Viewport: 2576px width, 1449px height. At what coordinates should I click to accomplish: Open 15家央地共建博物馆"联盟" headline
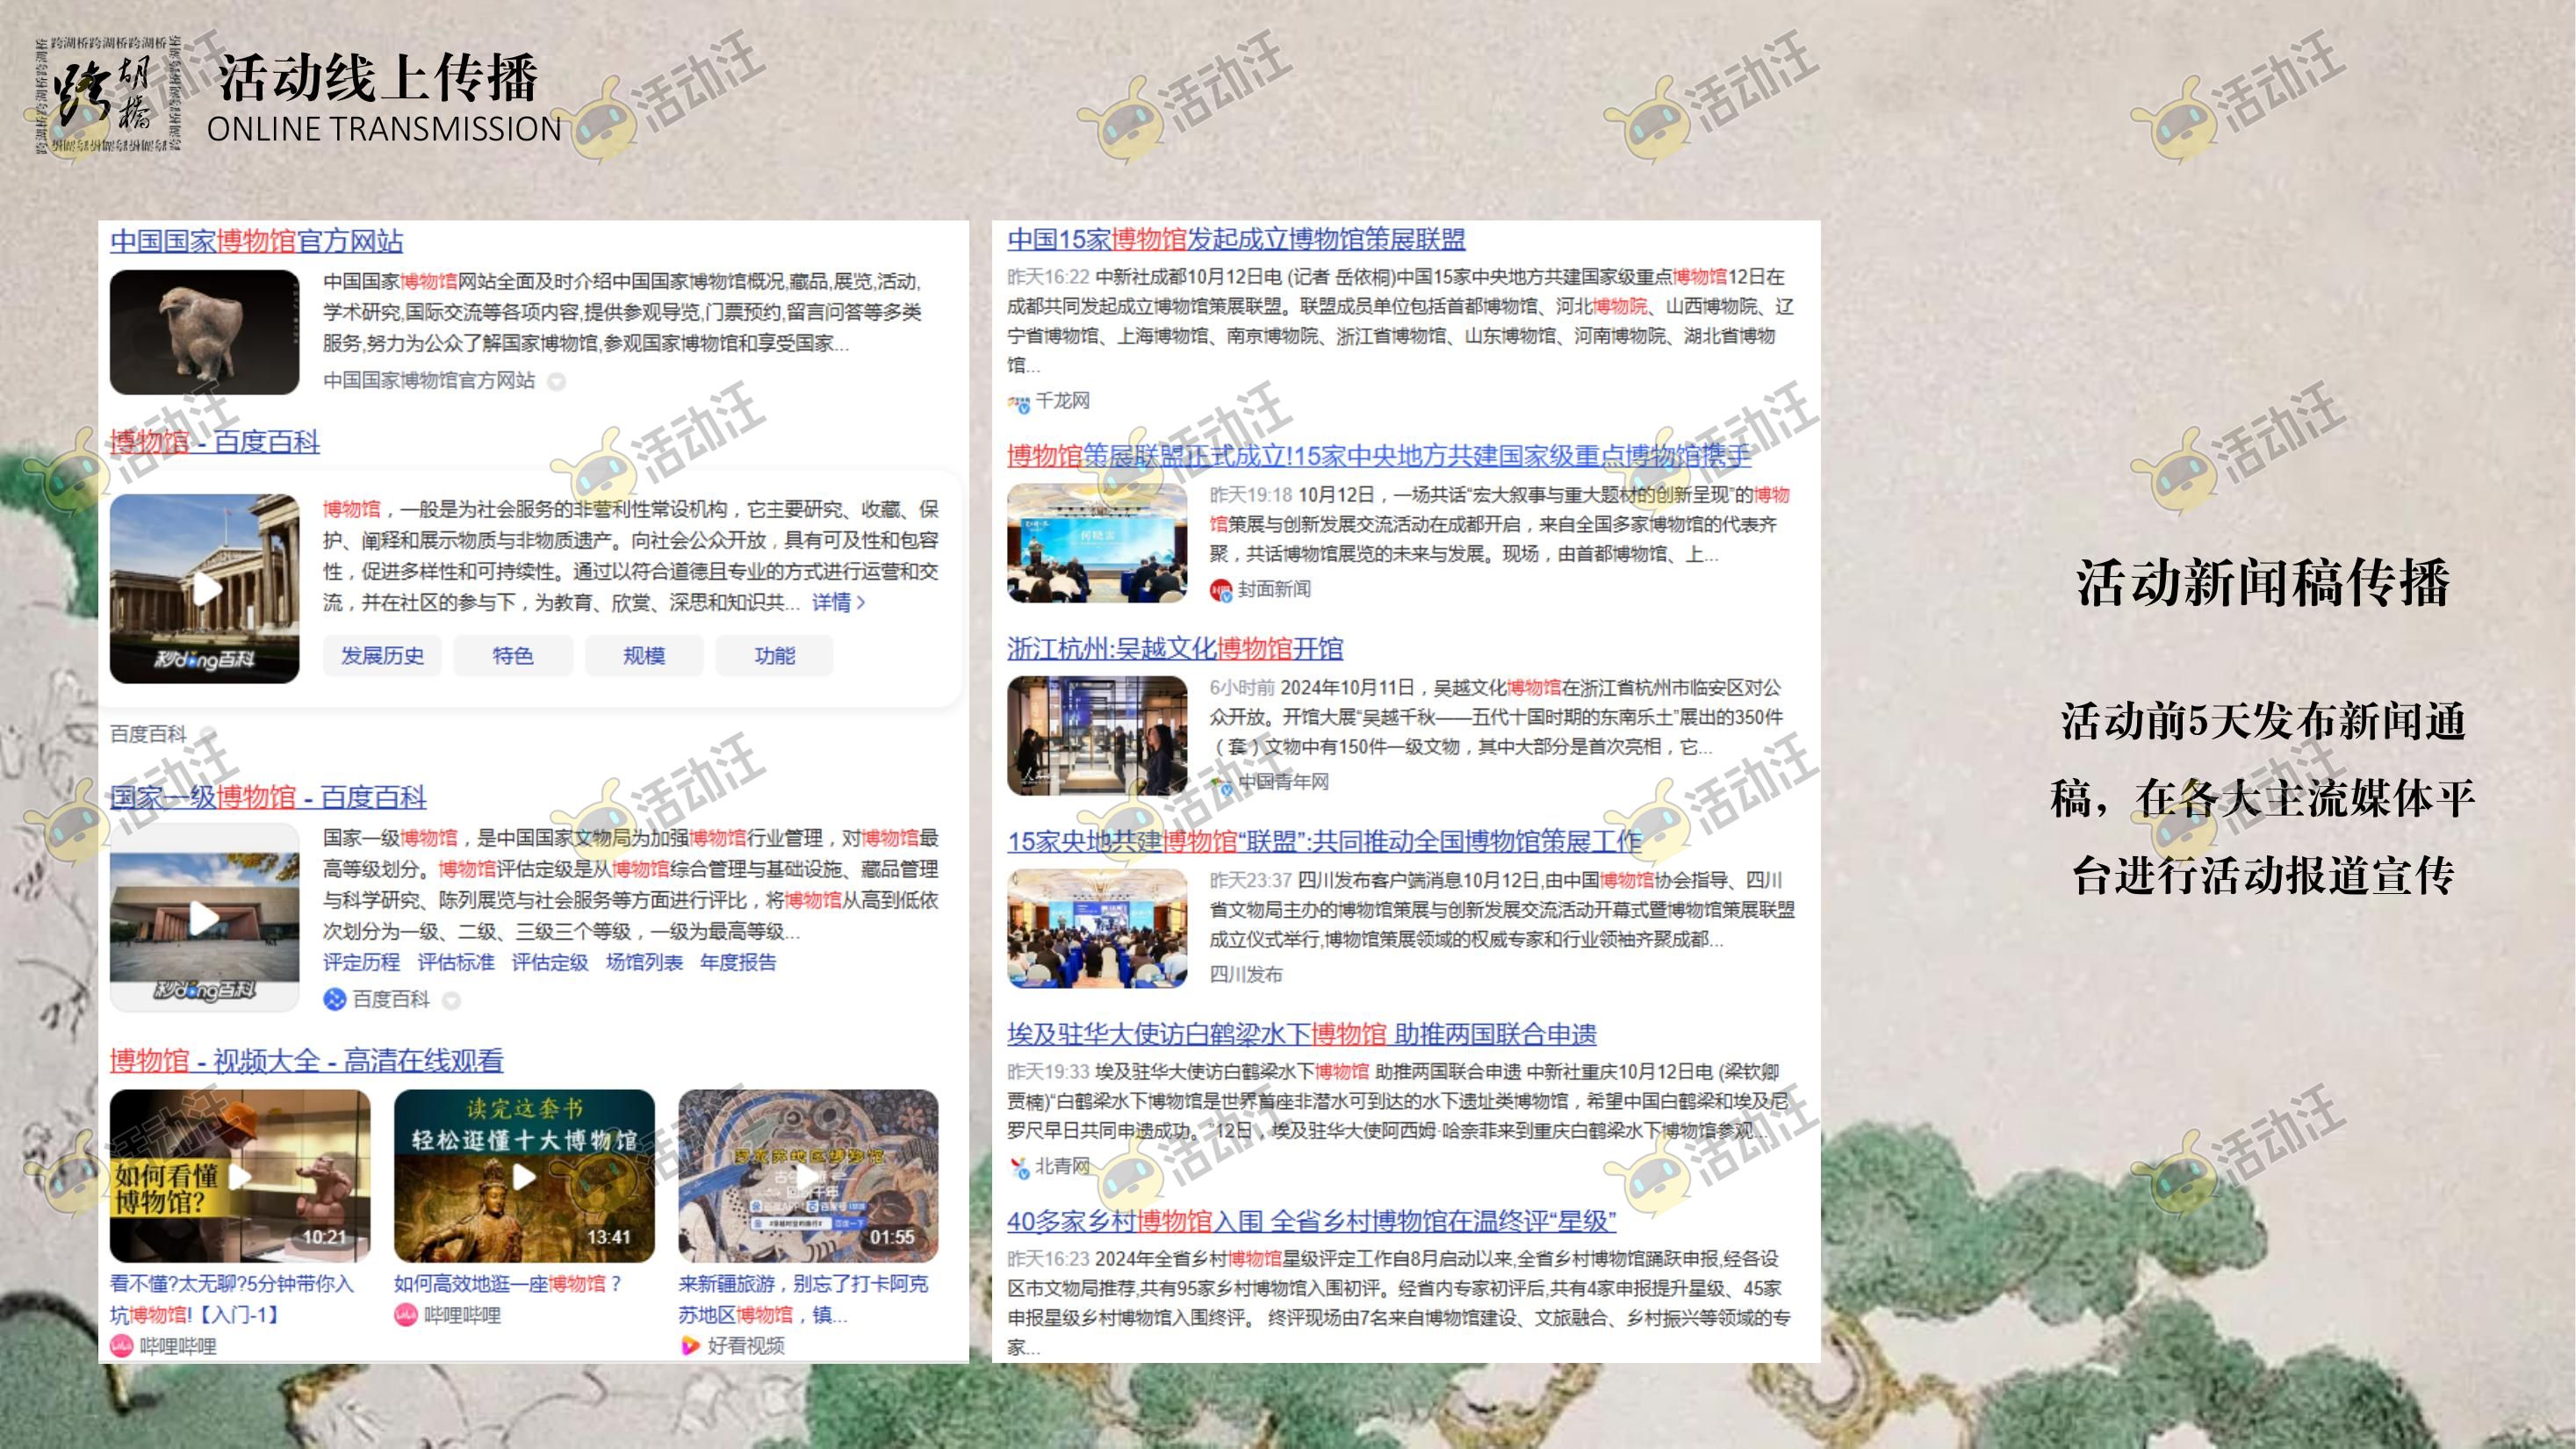(1324, 841)
